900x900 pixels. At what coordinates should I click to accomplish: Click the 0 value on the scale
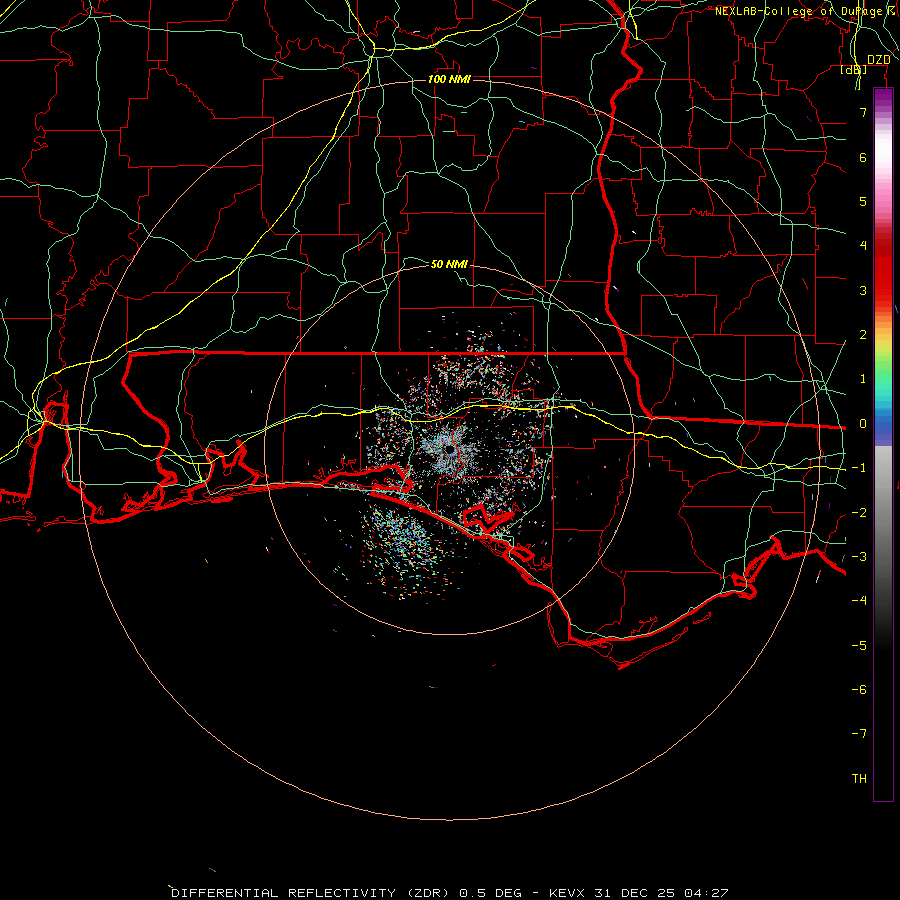pos(863,424)
